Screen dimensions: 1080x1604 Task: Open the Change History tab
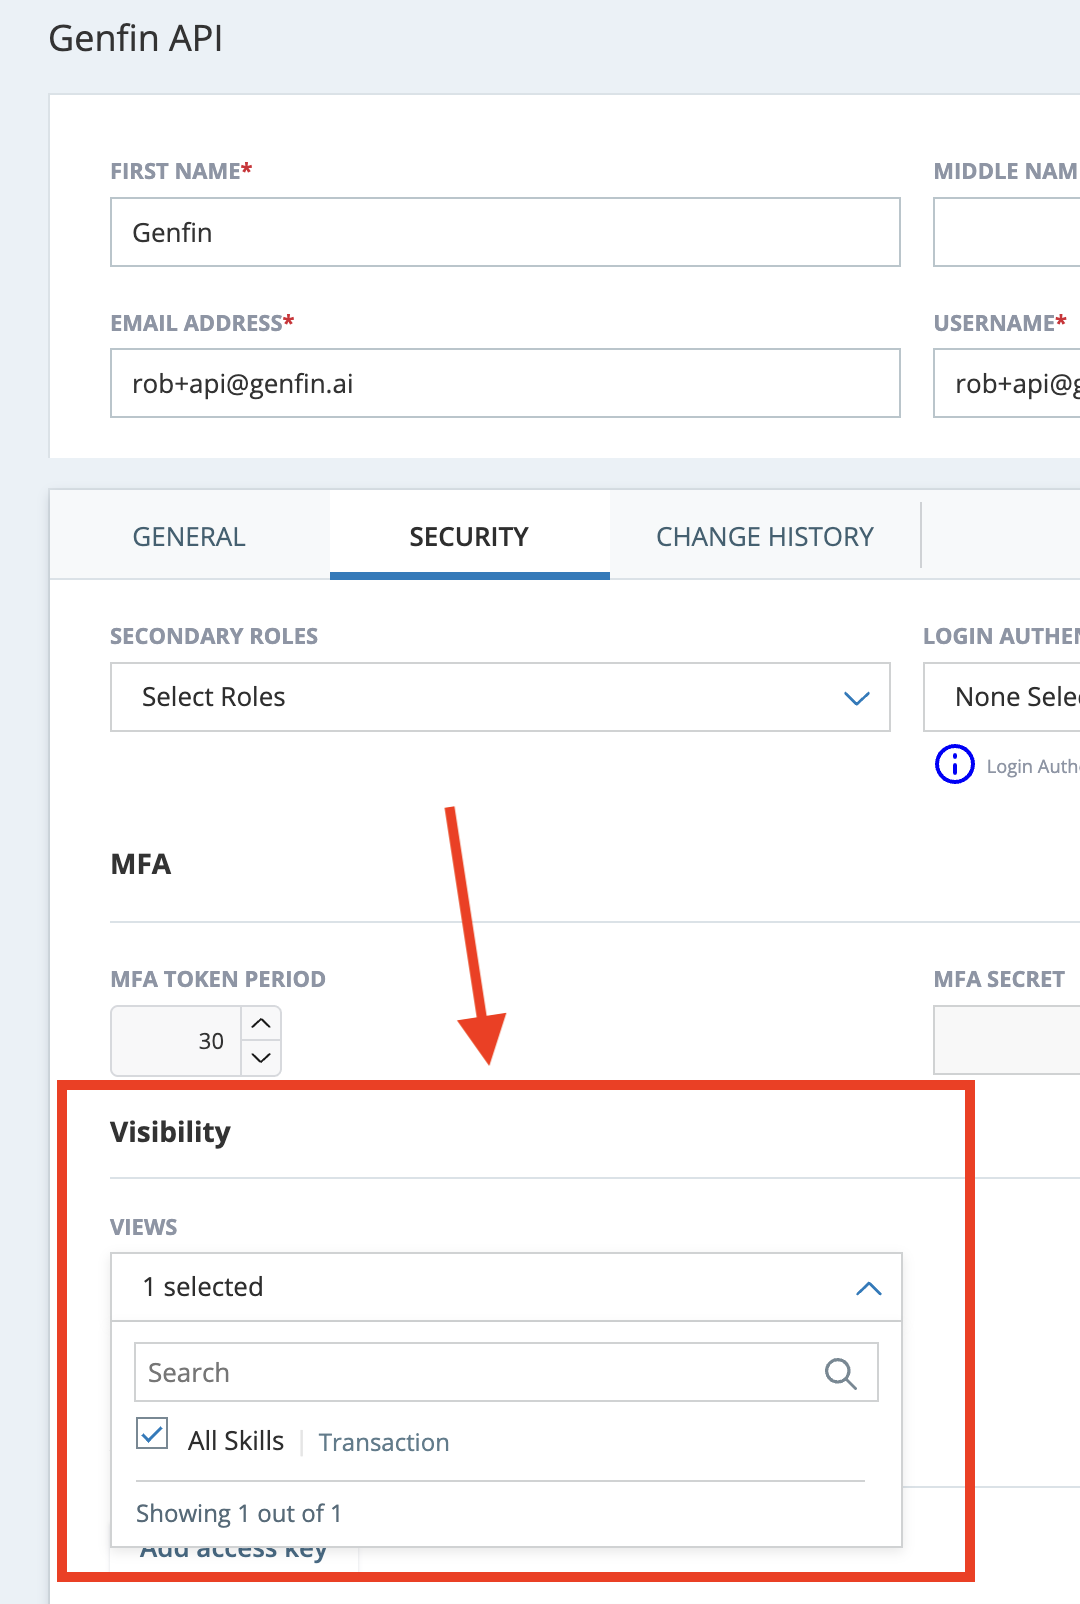point(765,537)
